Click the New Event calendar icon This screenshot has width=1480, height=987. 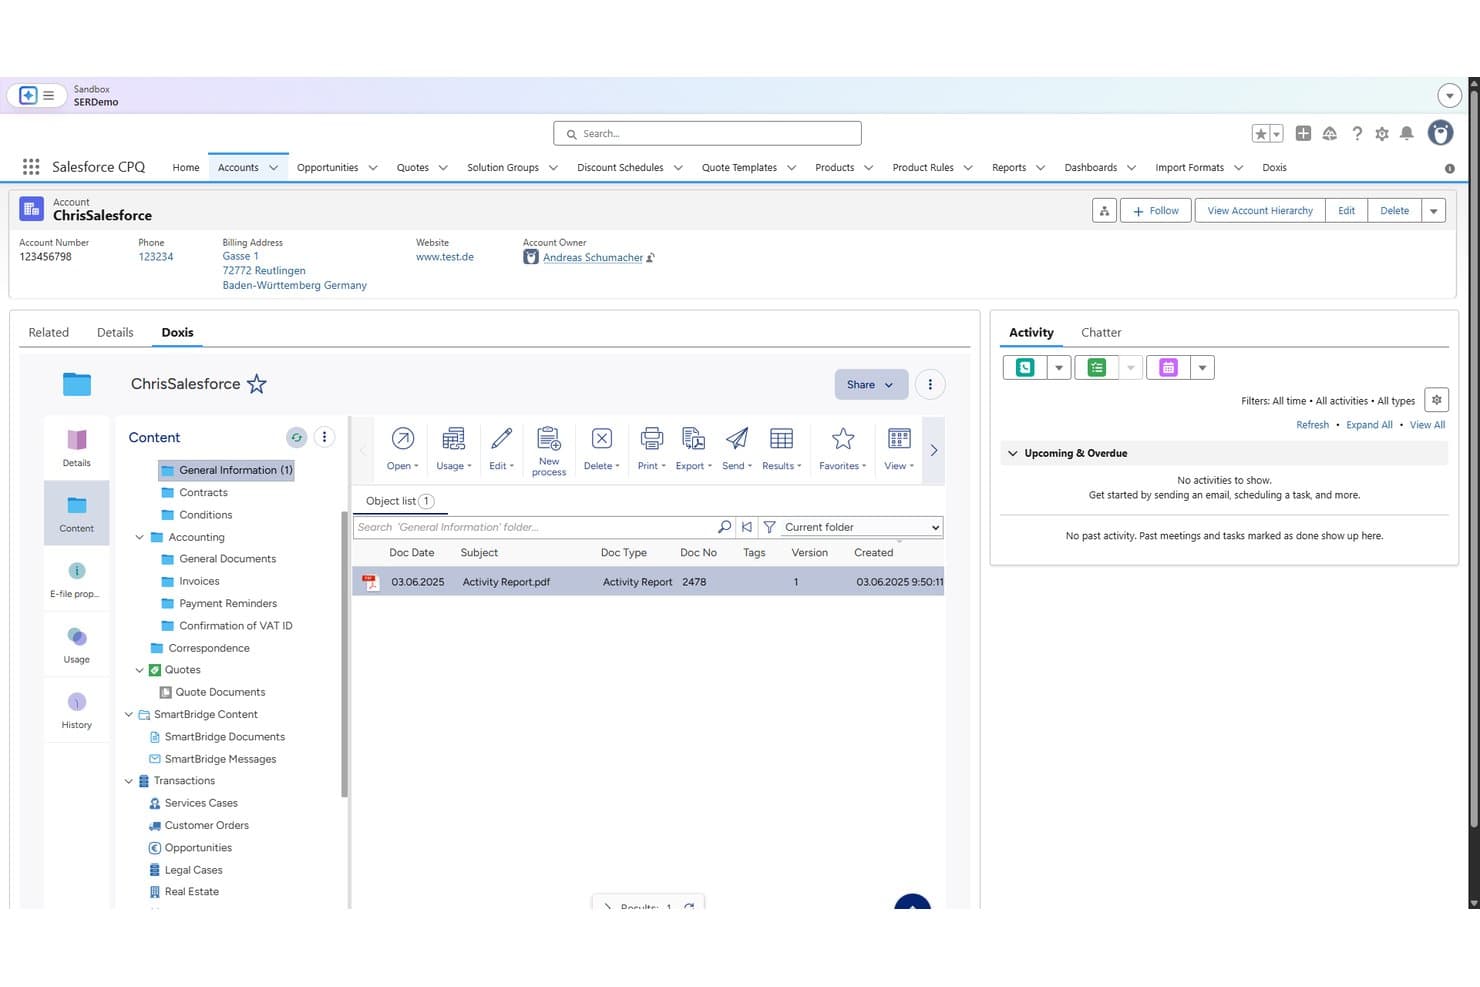point(1168,368)
